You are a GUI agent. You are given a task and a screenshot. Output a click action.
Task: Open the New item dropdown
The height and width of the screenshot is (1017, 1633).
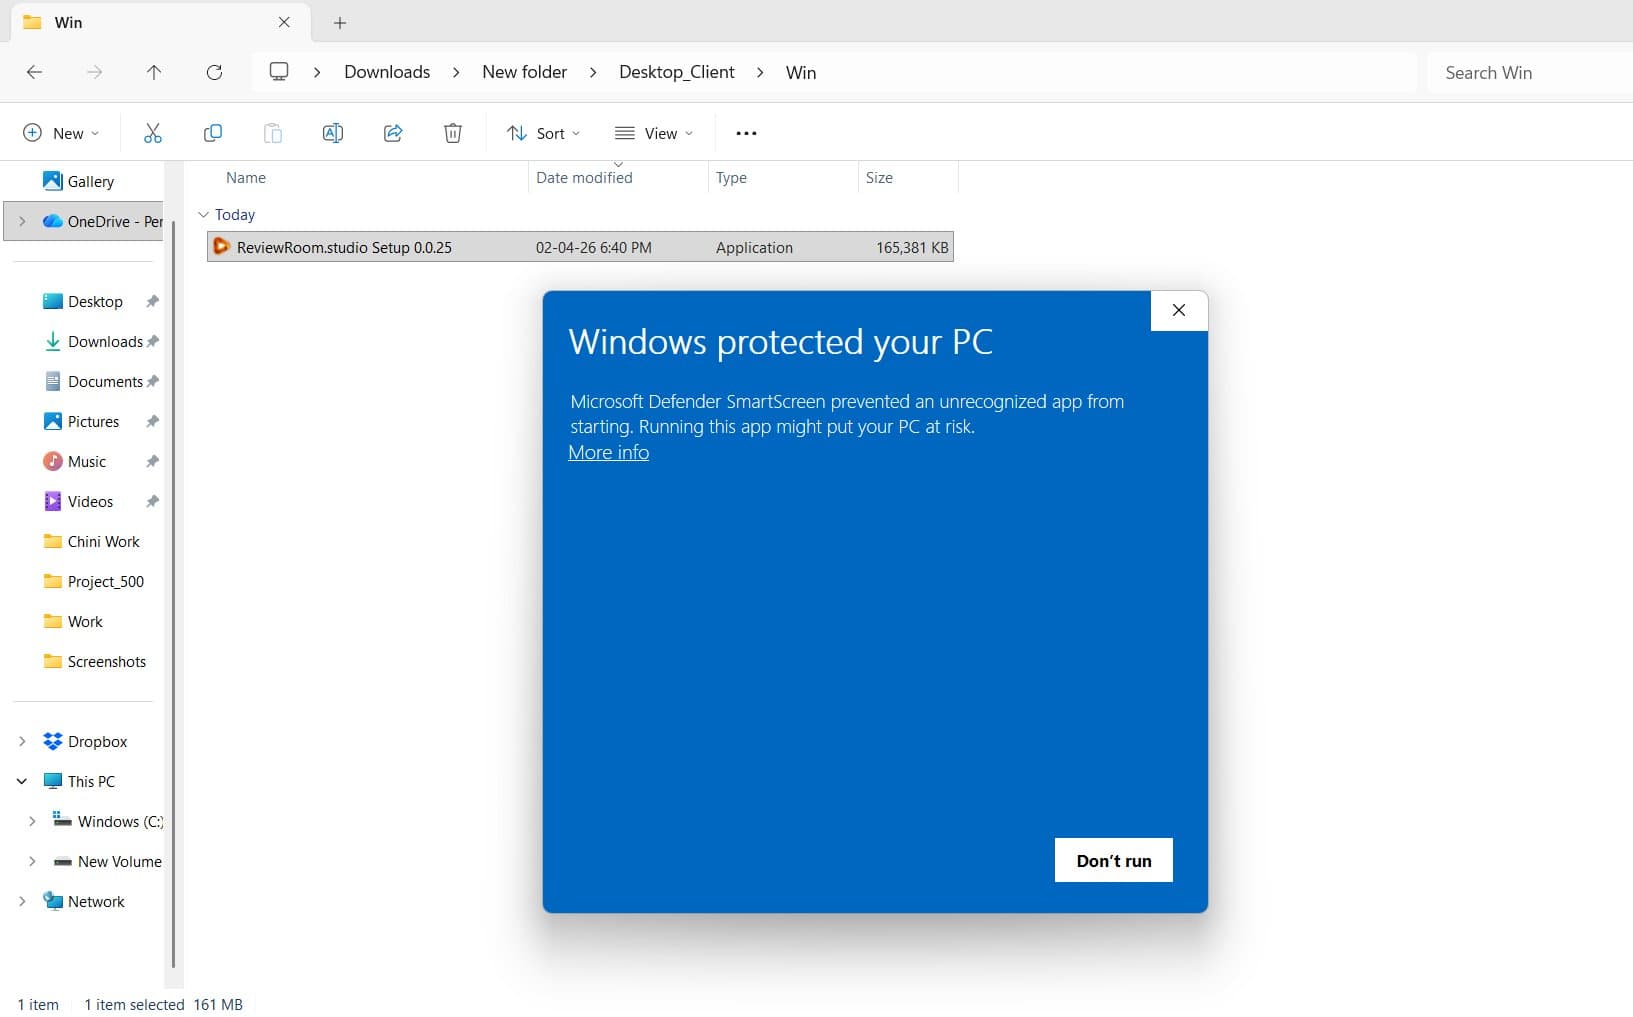(61, 133)
